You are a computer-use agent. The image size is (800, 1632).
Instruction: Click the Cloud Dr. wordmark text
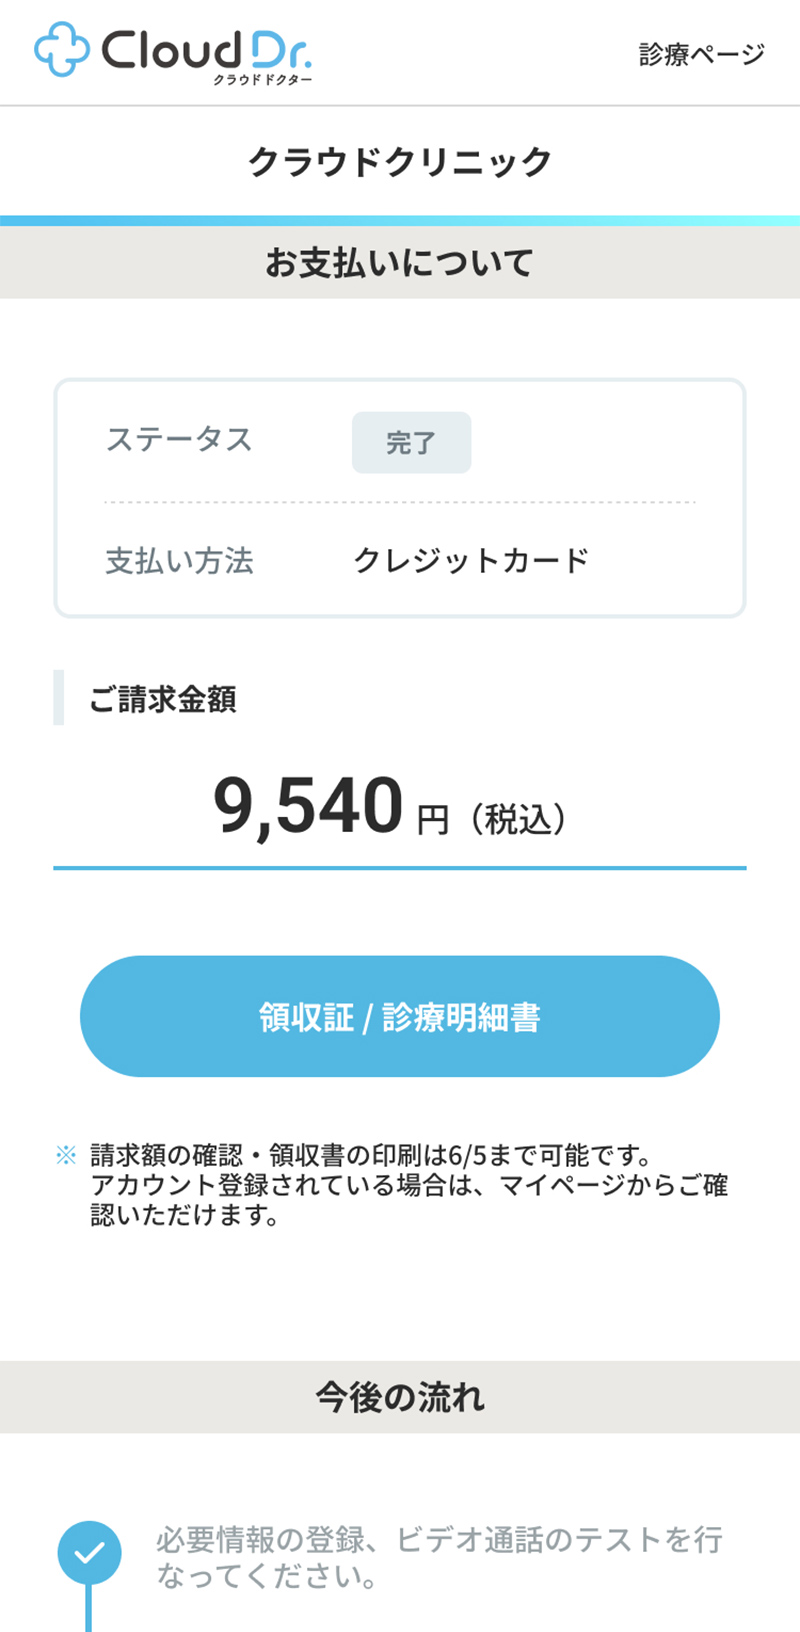(x=205, y=48)
